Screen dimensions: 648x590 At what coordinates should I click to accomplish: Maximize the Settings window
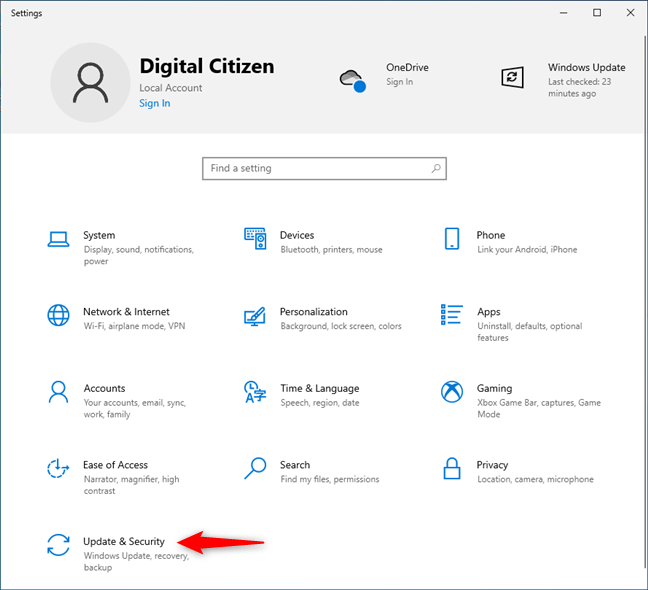pyautogui.click(x=597, y=13)
